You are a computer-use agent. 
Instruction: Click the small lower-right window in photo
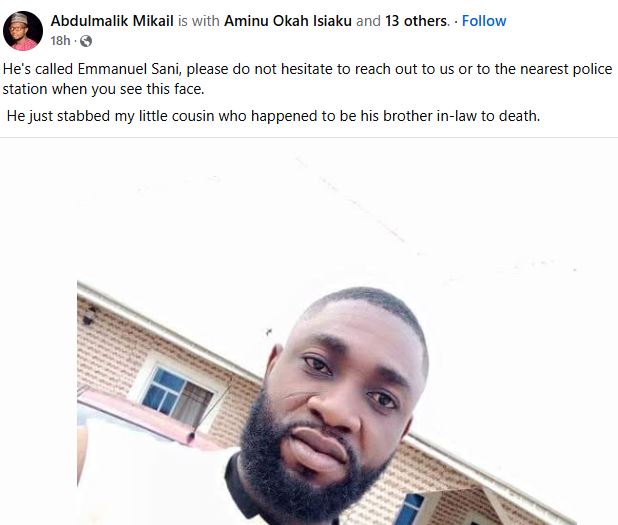pyautogui.click(x=409, y=509)
